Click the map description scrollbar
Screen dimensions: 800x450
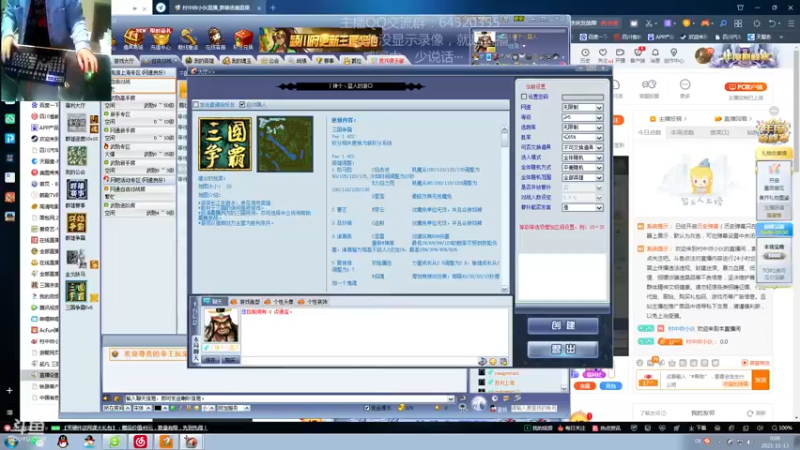[x=505, y=208]
